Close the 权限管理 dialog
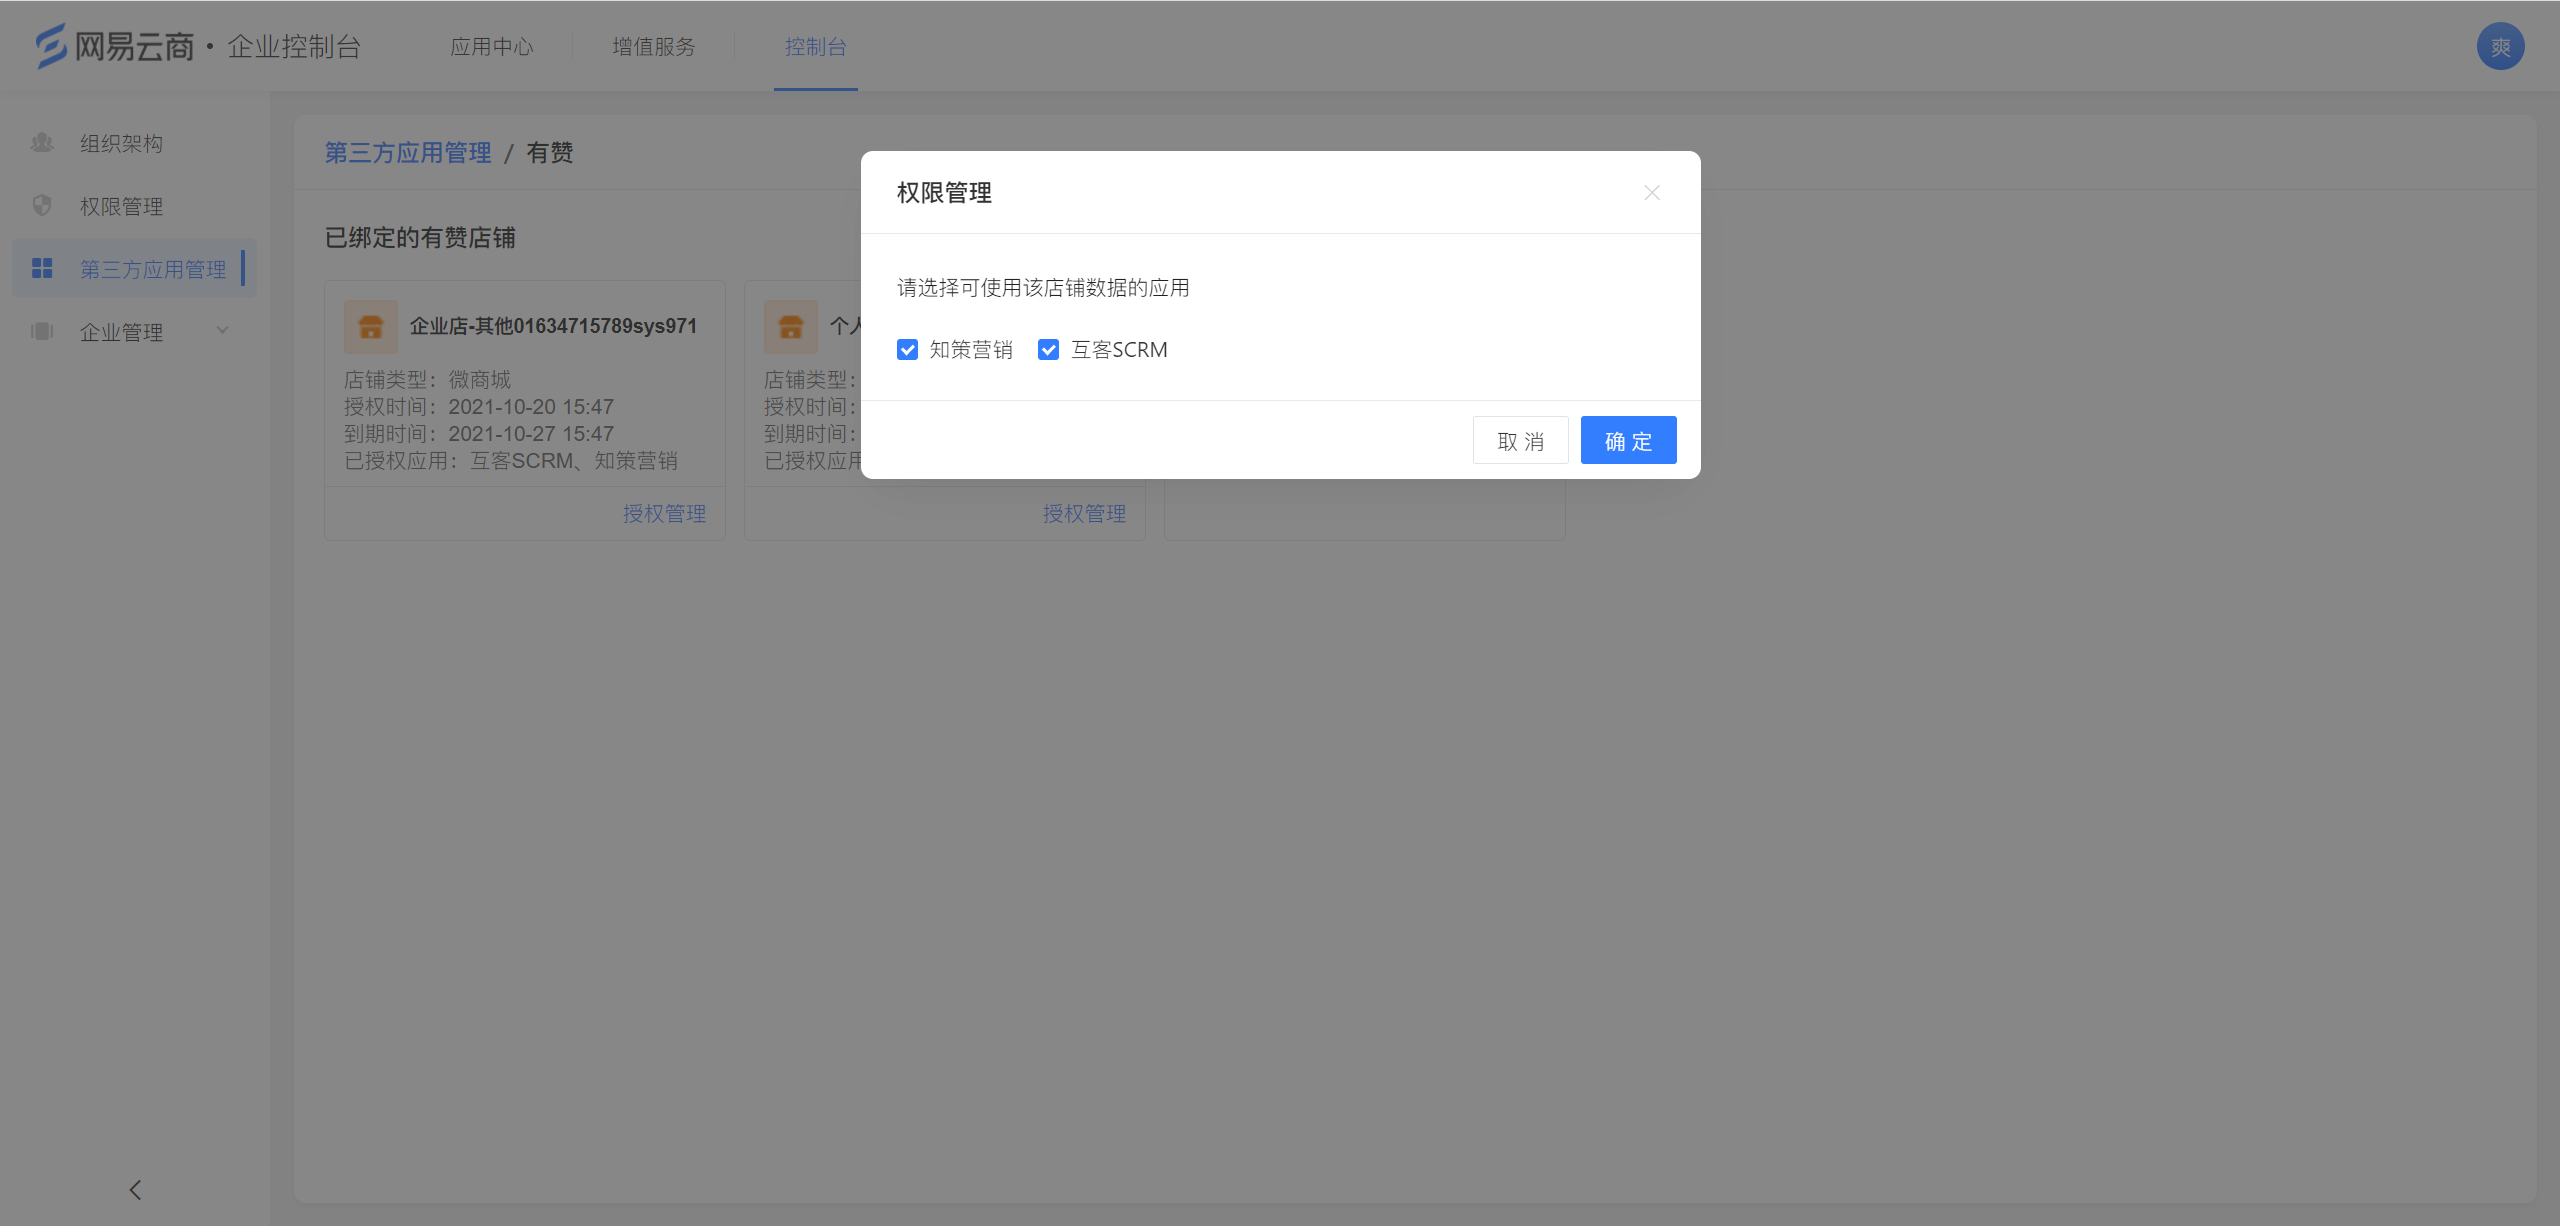 click(x=1652, y=192)
